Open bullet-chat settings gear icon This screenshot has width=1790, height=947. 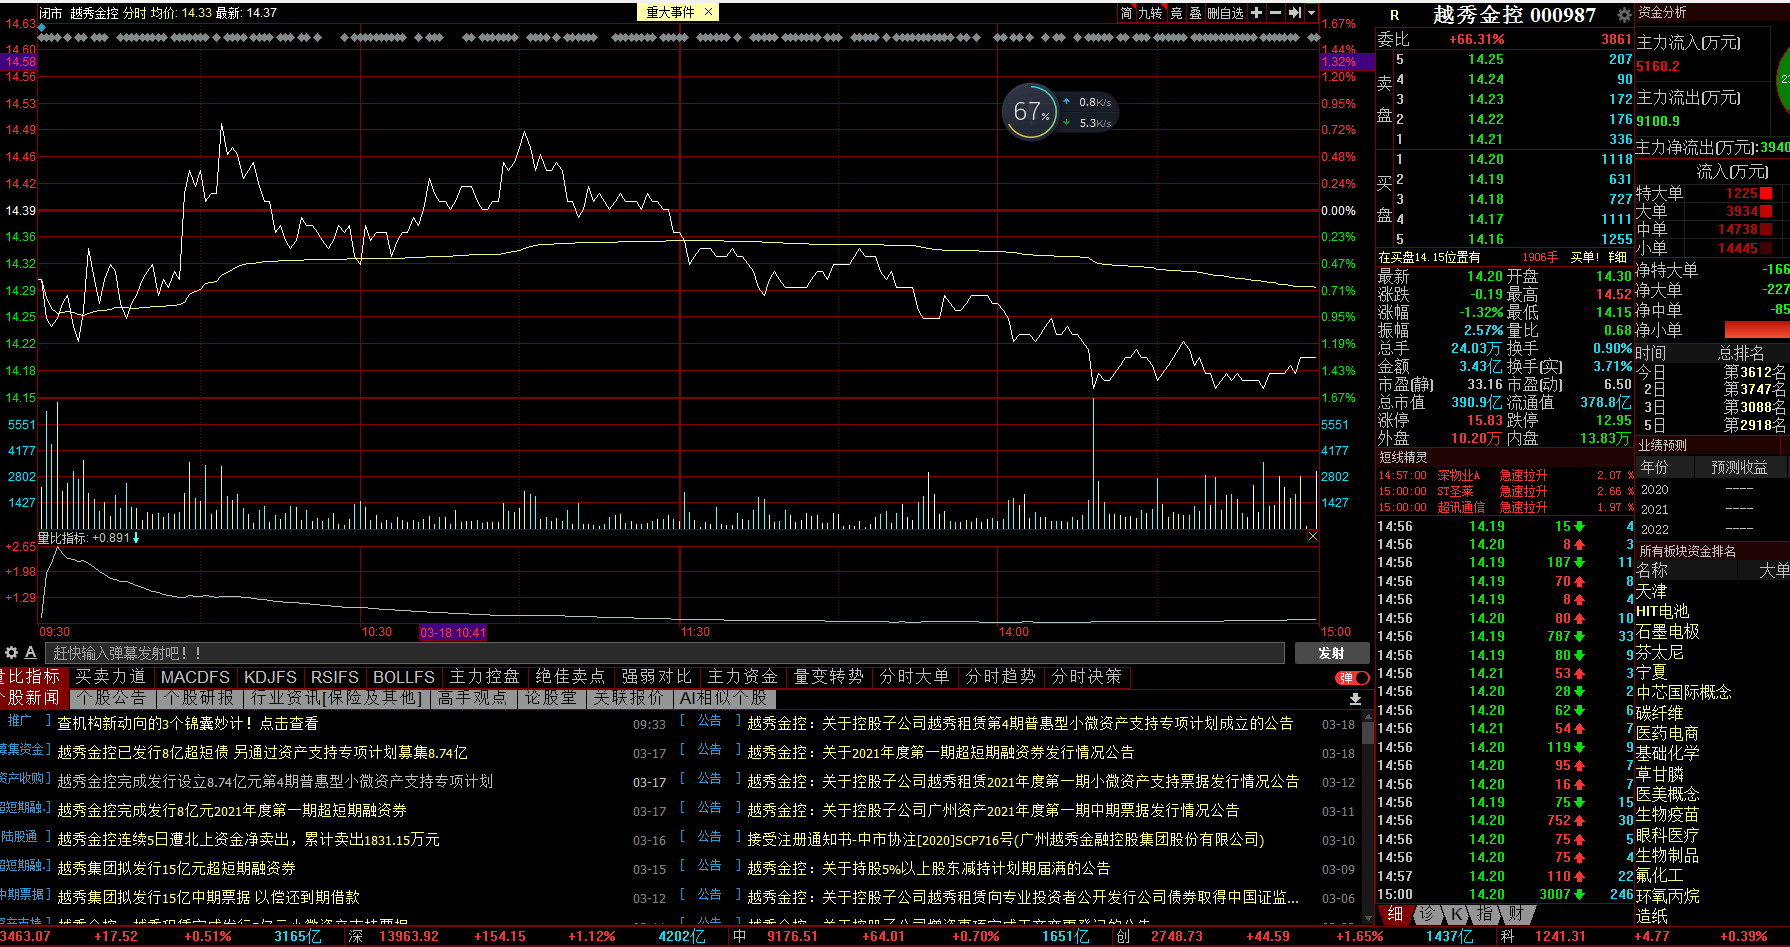tap(11, 653)
